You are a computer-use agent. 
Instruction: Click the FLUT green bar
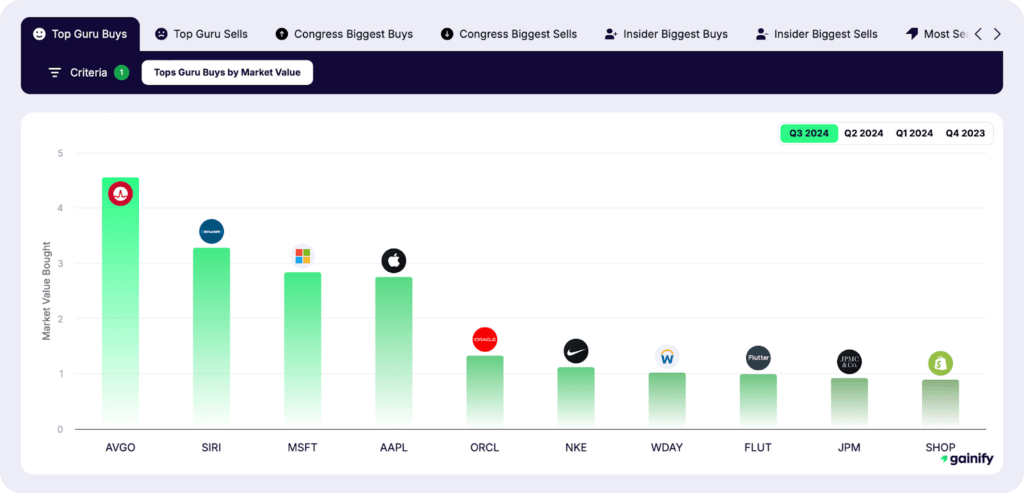click(758, 402)
